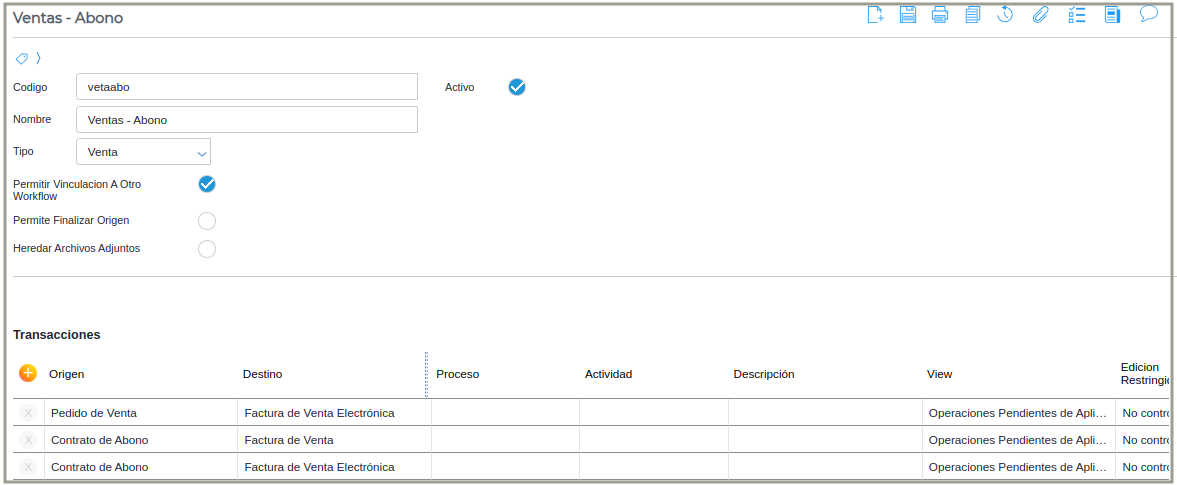1177x485 pixels.
Task: Toggle the Activo checkbox
Action: pyautogui.click(x=517, y=87)
